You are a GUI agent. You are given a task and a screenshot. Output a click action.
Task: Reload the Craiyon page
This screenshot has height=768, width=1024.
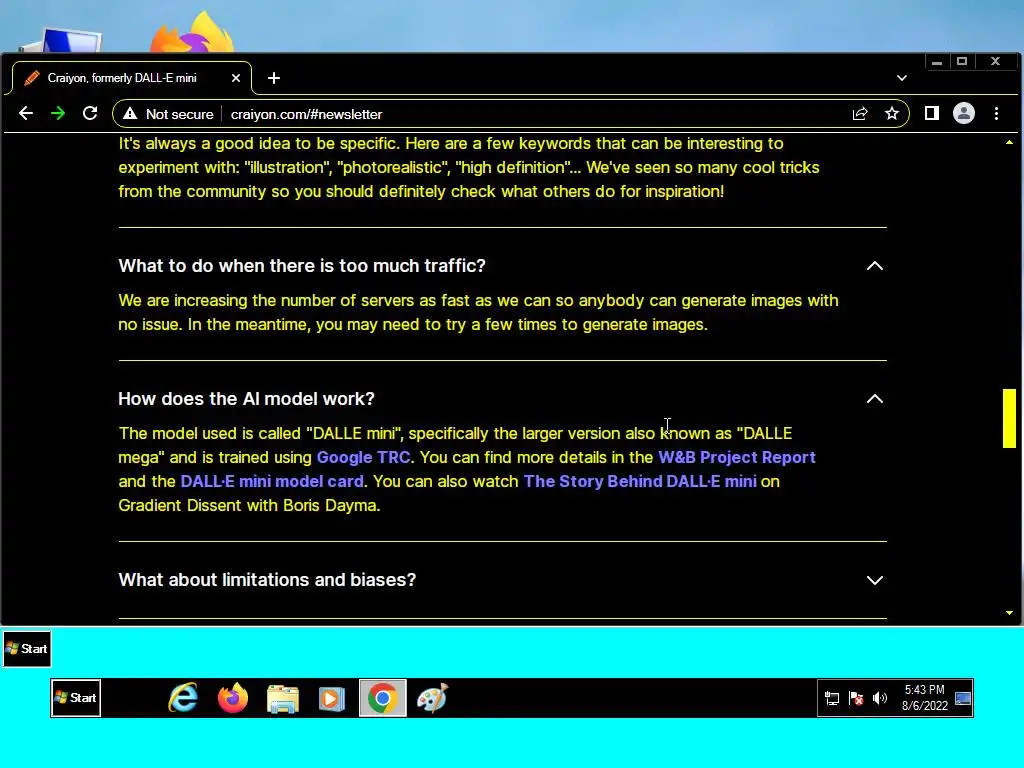click(90, 114)
